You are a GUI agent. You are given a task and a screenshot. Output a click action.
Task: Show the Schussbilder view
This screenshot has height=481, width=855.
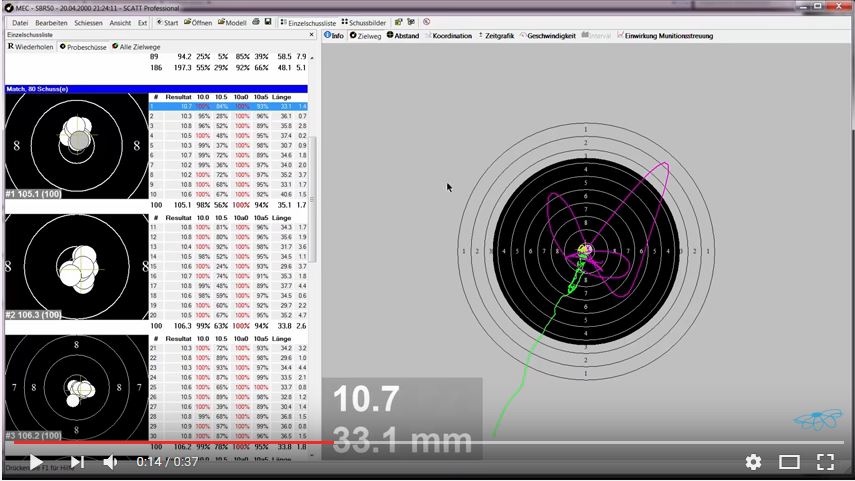(x=363, y=21)
